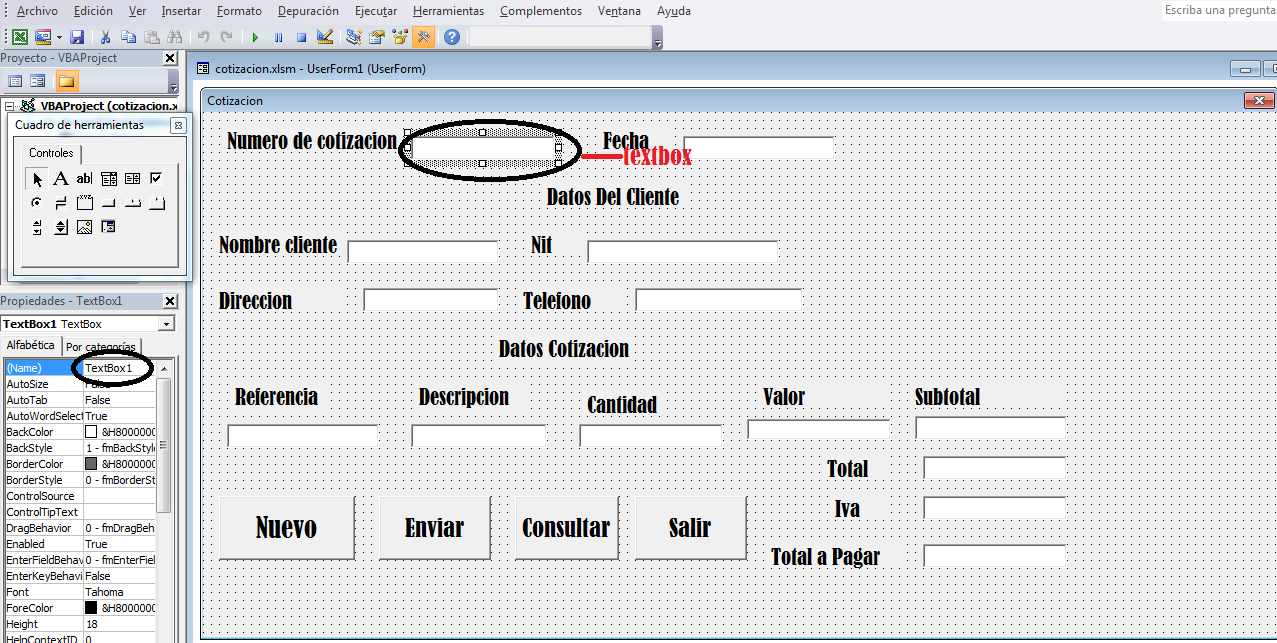Click the Salir button on the form
Viewport: 1277px width, 643px height.
(x=690, y=527)
